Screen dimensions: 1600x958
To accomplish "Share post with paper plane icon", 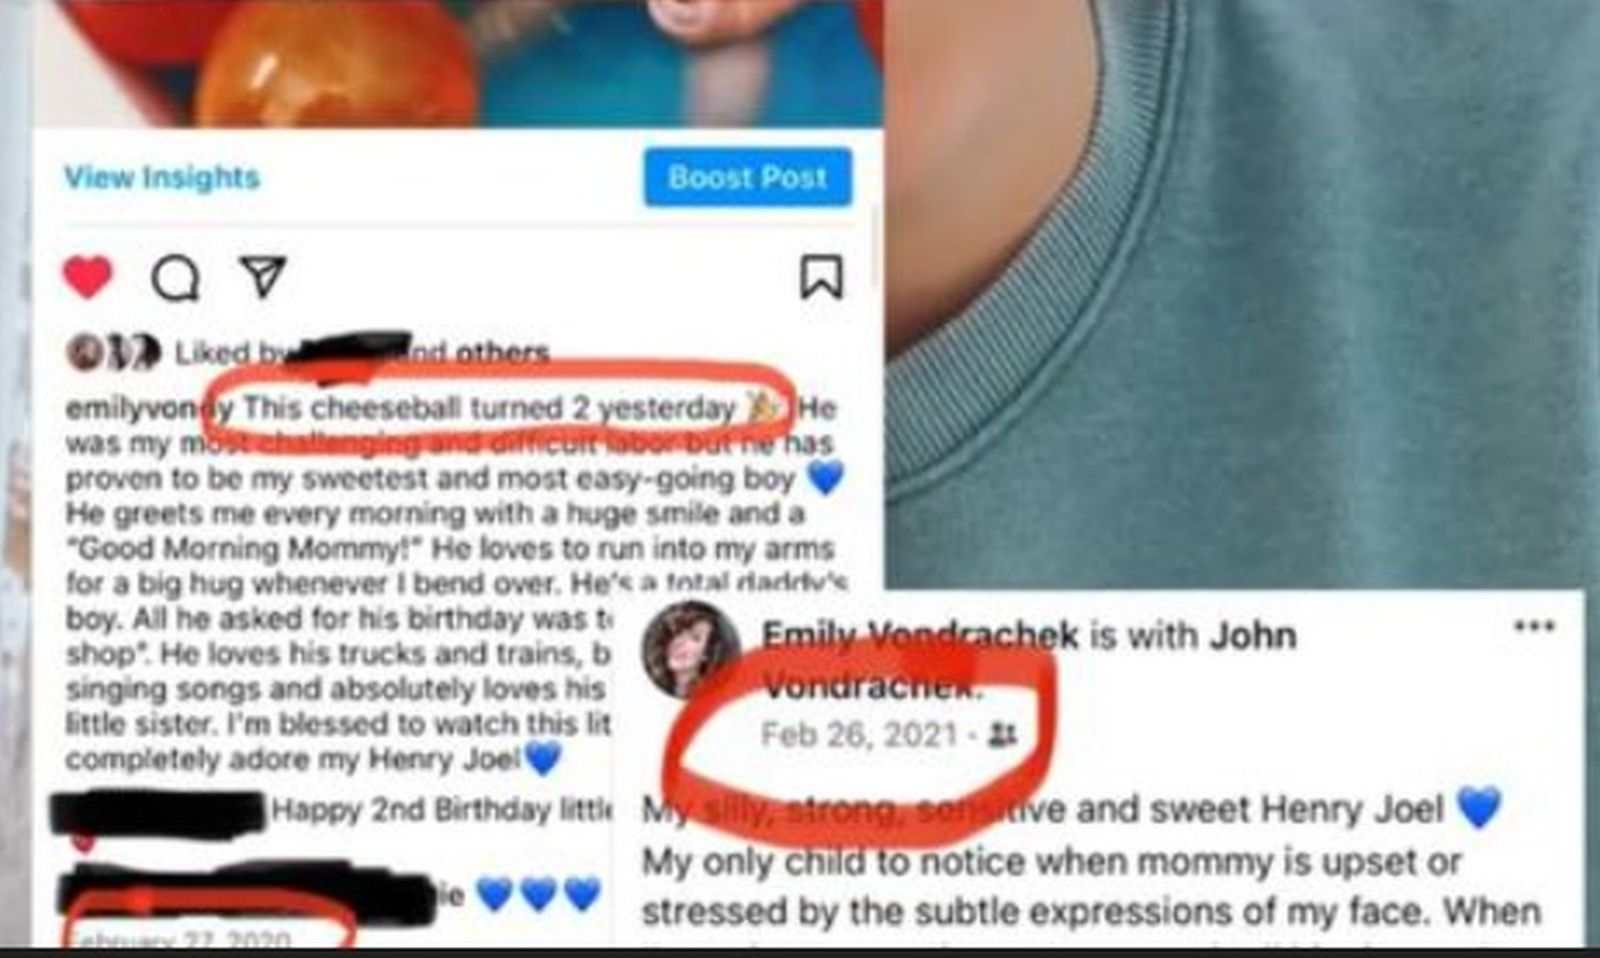I will tap(263, 277).
